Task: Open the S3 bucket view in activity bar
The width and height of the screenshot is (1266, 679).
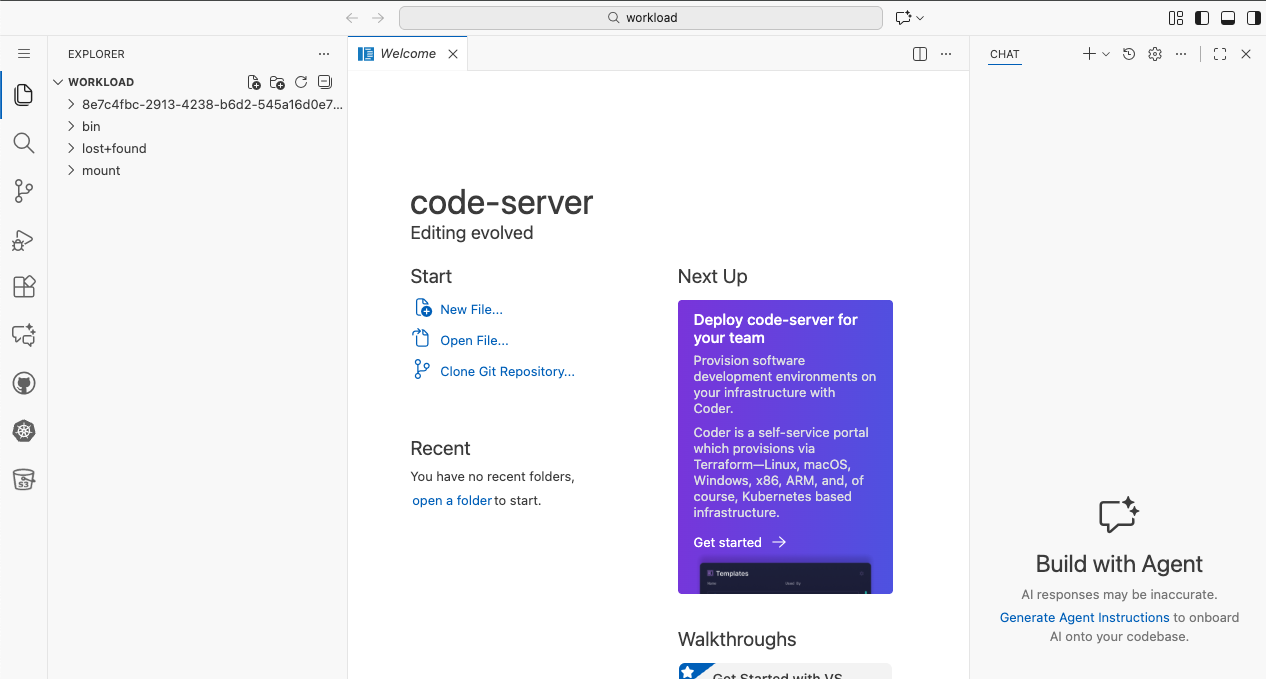Action: click(x=24, y=479)
